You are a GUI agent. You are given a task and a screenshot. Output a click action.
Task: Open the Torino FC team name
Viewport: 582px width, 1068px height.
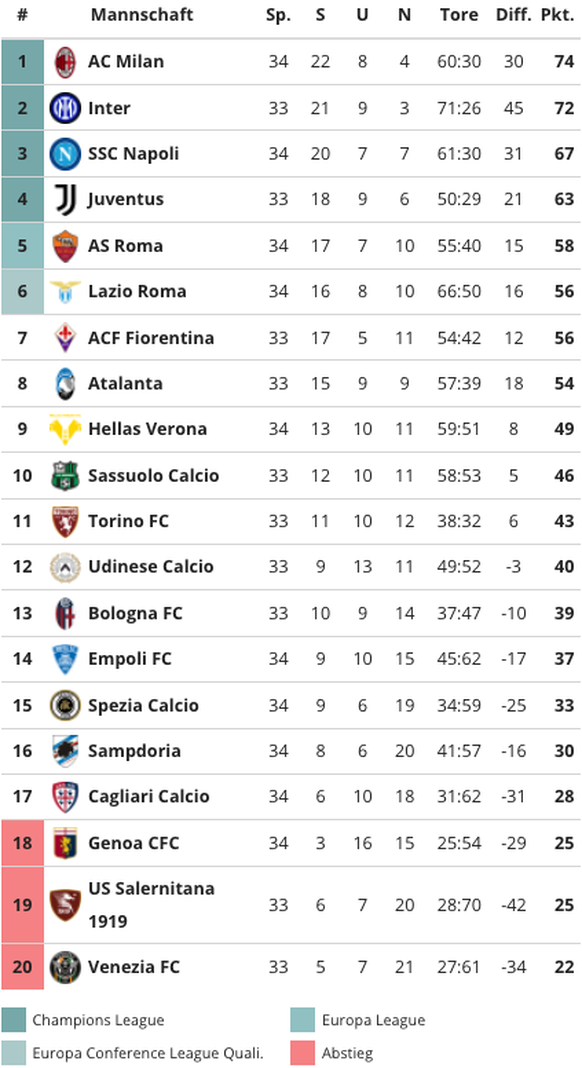coord(128,521)
